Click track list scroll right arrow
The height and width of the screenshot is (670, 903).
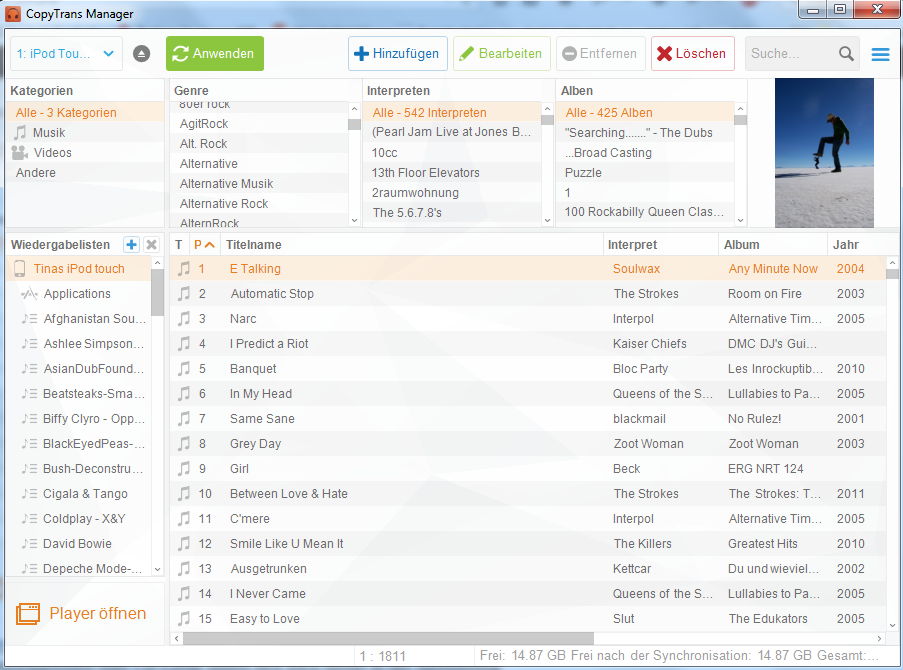coord(879,638)
